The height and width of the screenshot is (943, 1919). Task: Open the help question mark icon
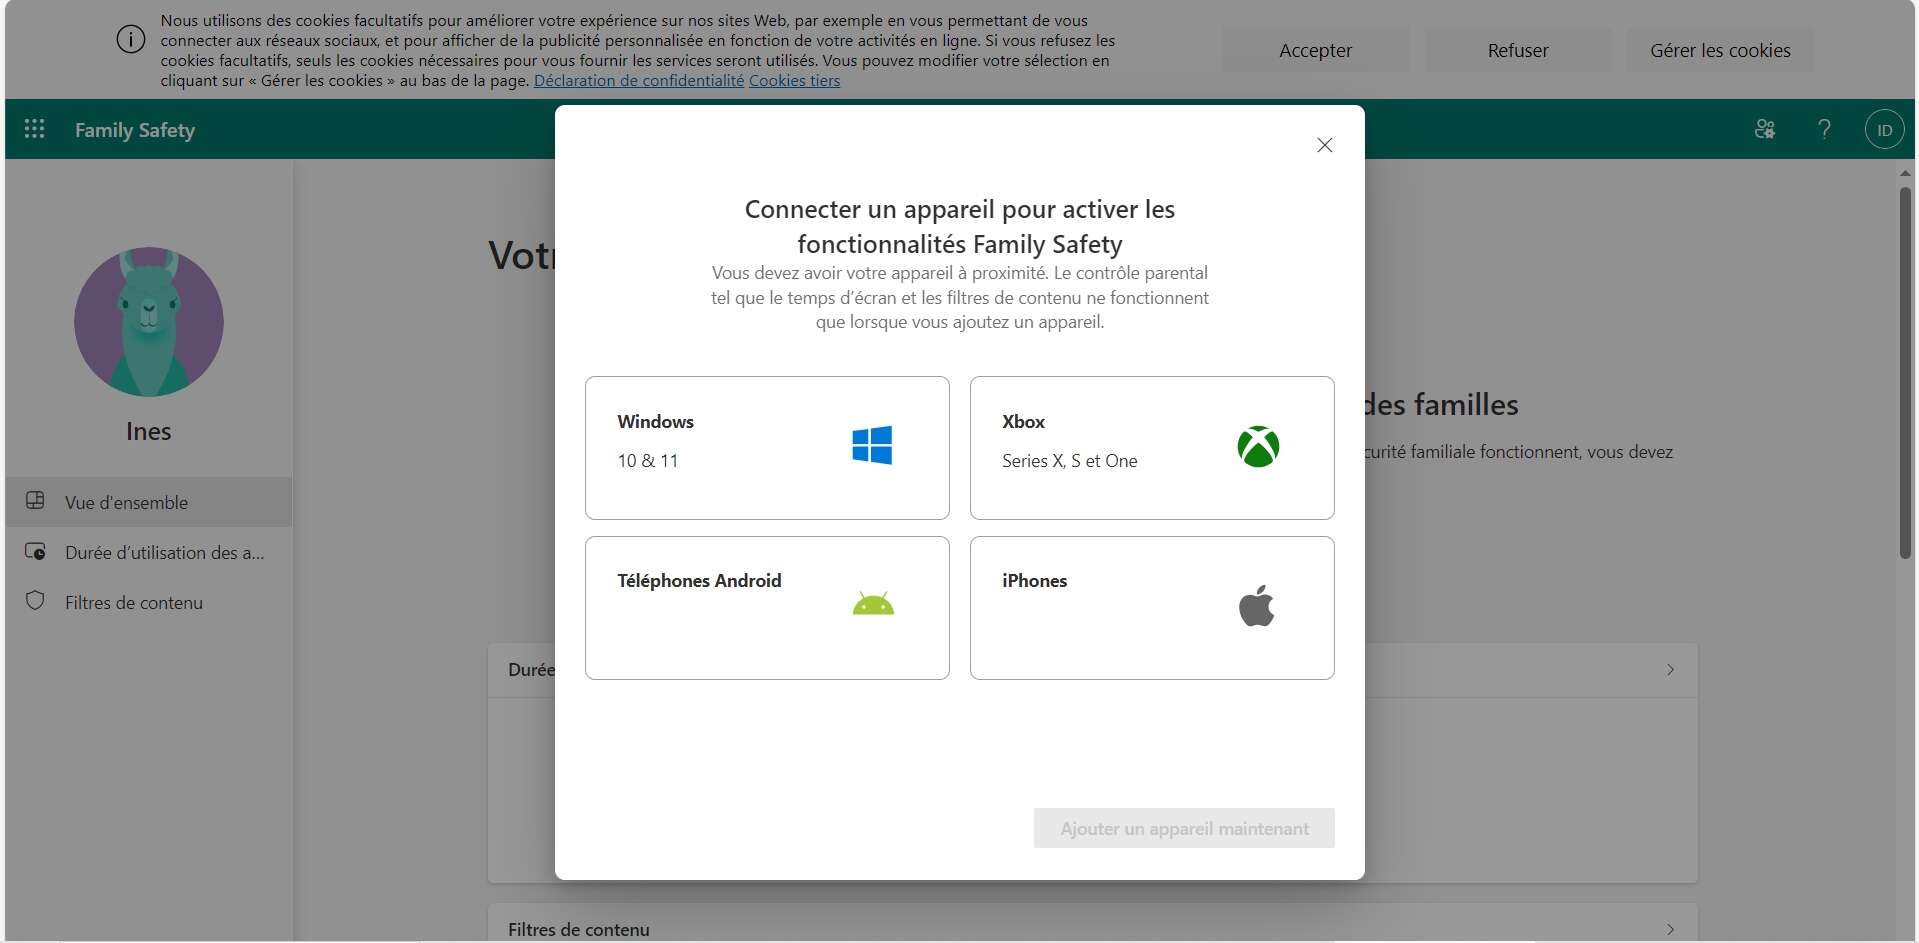click(1824, 129)
